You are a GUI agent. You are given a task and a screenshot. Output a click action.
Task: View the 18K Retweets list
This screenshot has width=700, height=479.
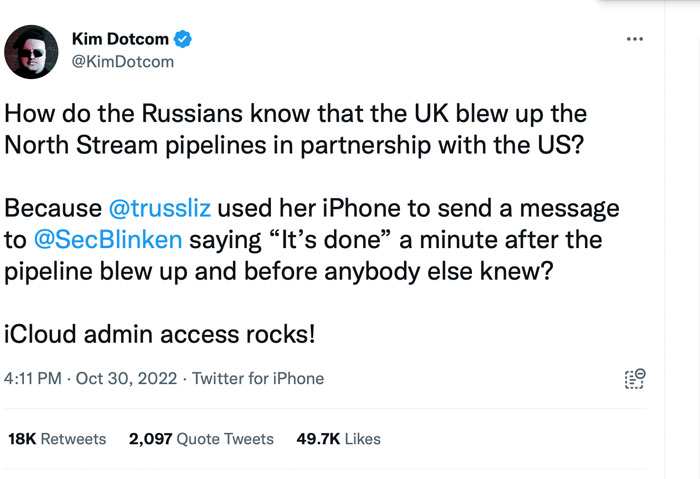pos(57,438)
